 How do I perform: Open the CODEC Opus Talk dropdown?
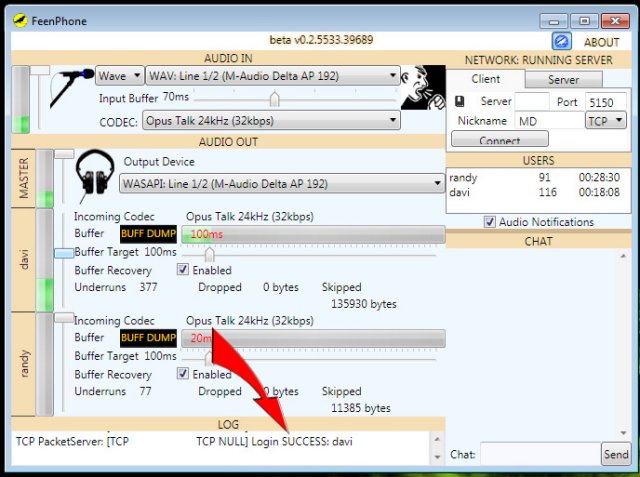[271, 121]
